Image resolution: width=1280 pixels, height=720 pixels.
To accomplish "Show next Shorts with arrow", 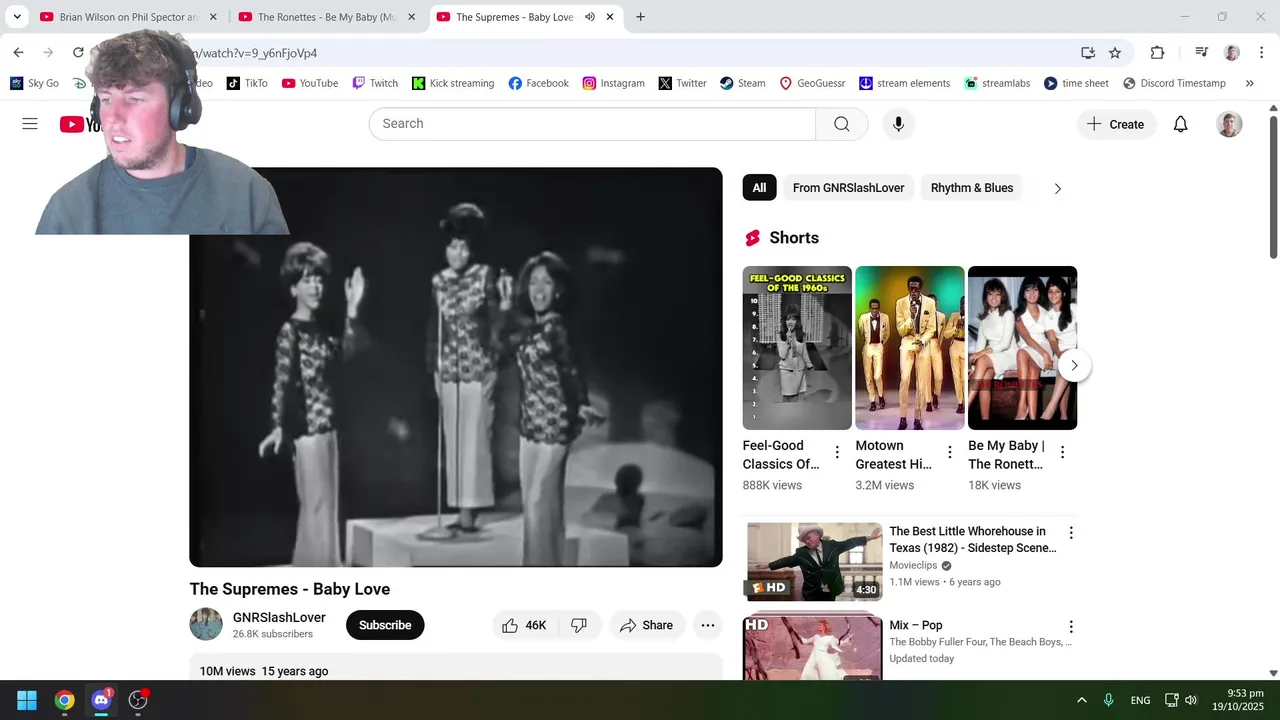I will tap(1074, 365).
